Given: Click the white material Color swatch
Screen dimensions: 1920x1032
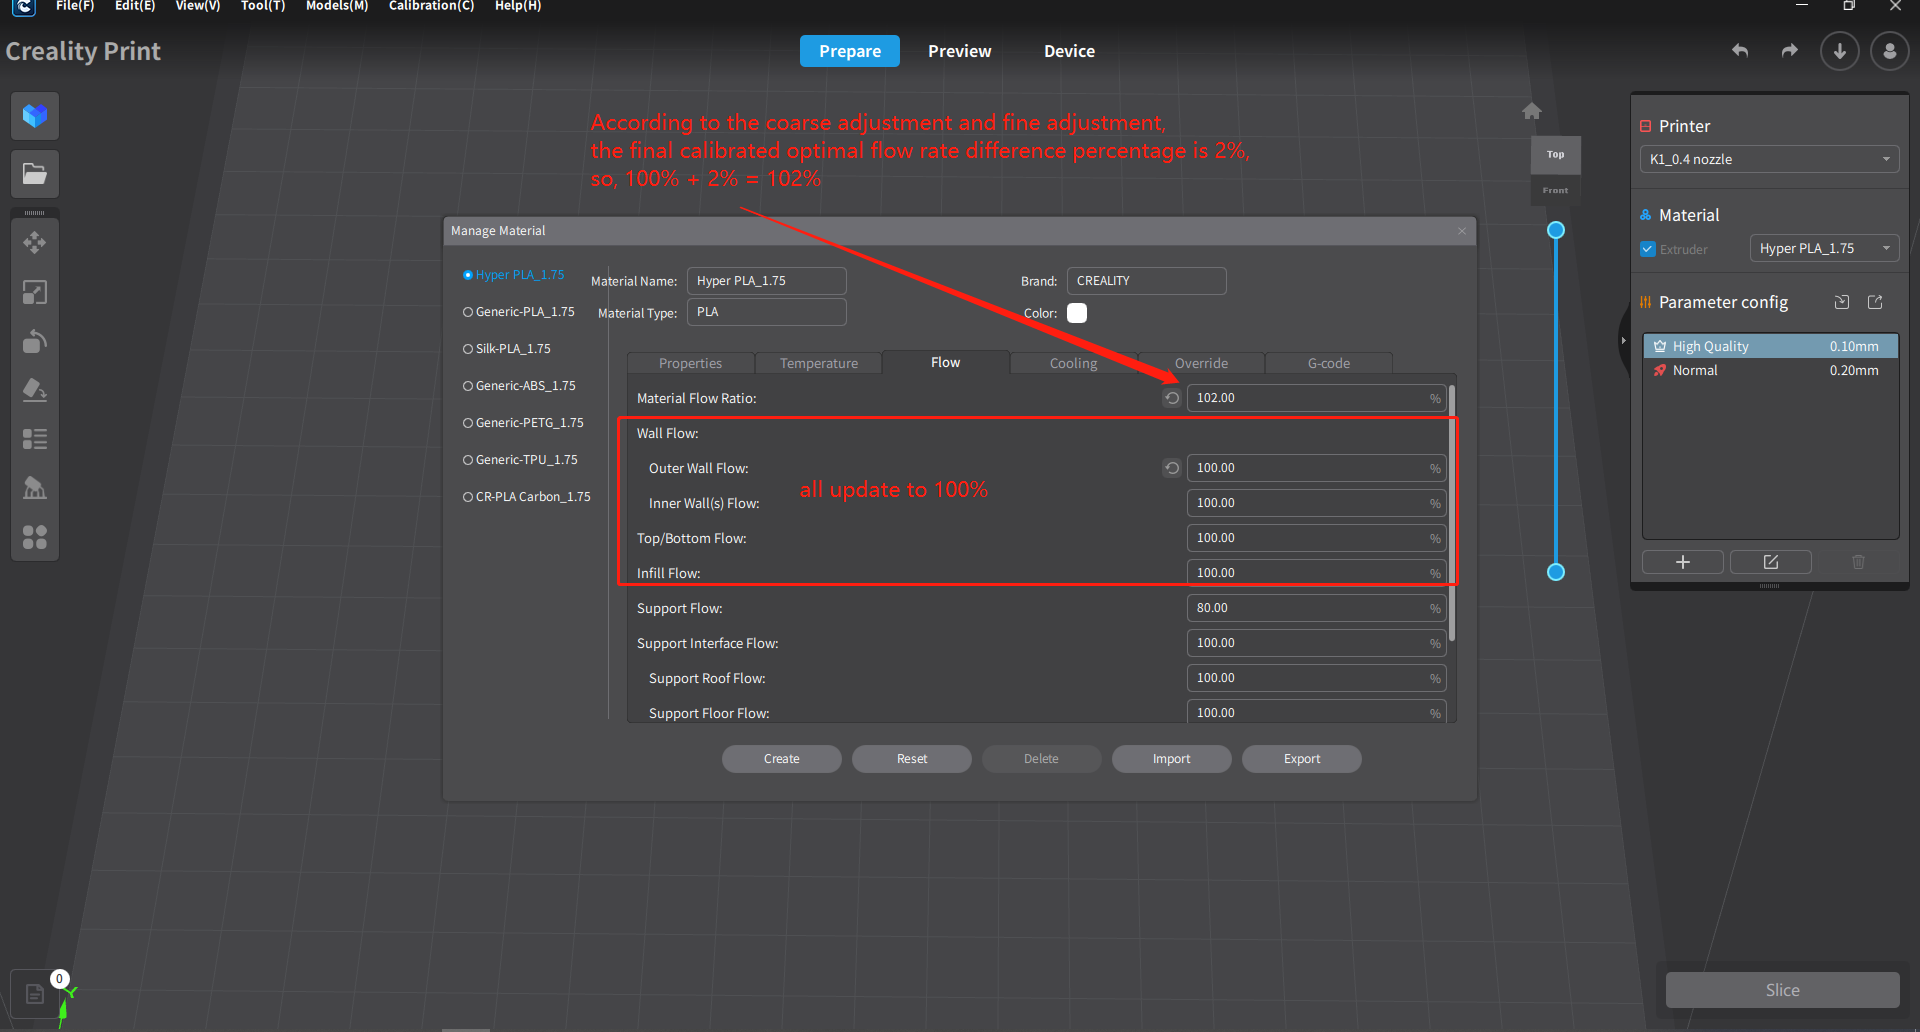Looking at the screenshot, I should pos(1077,313).
